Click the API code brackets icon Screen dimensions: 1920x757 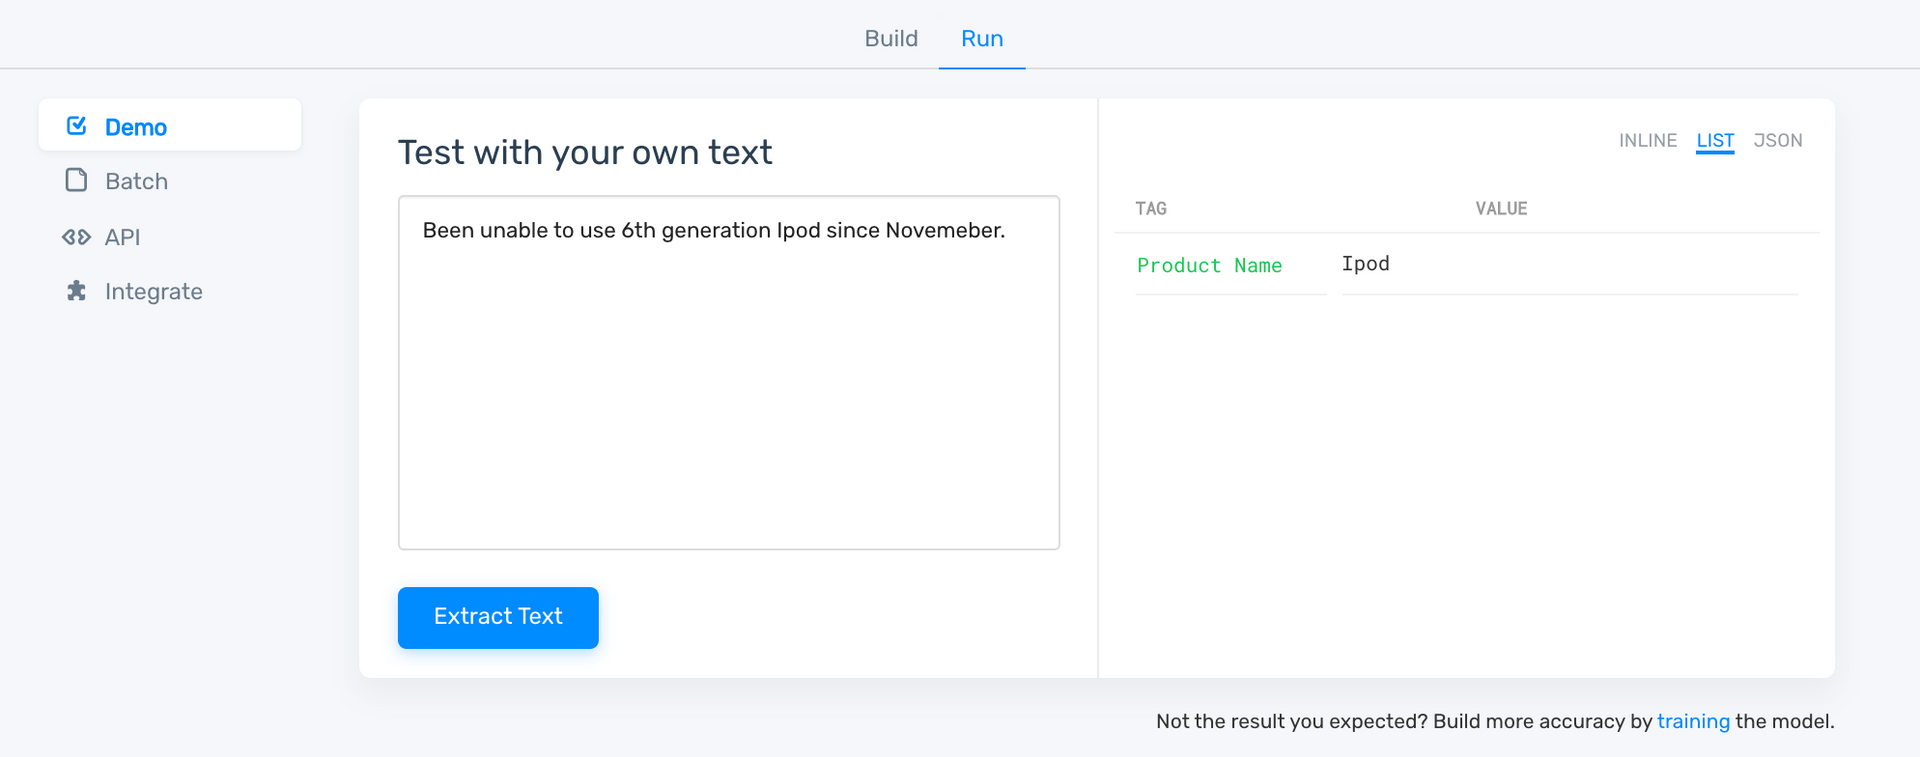pos(76,237)
